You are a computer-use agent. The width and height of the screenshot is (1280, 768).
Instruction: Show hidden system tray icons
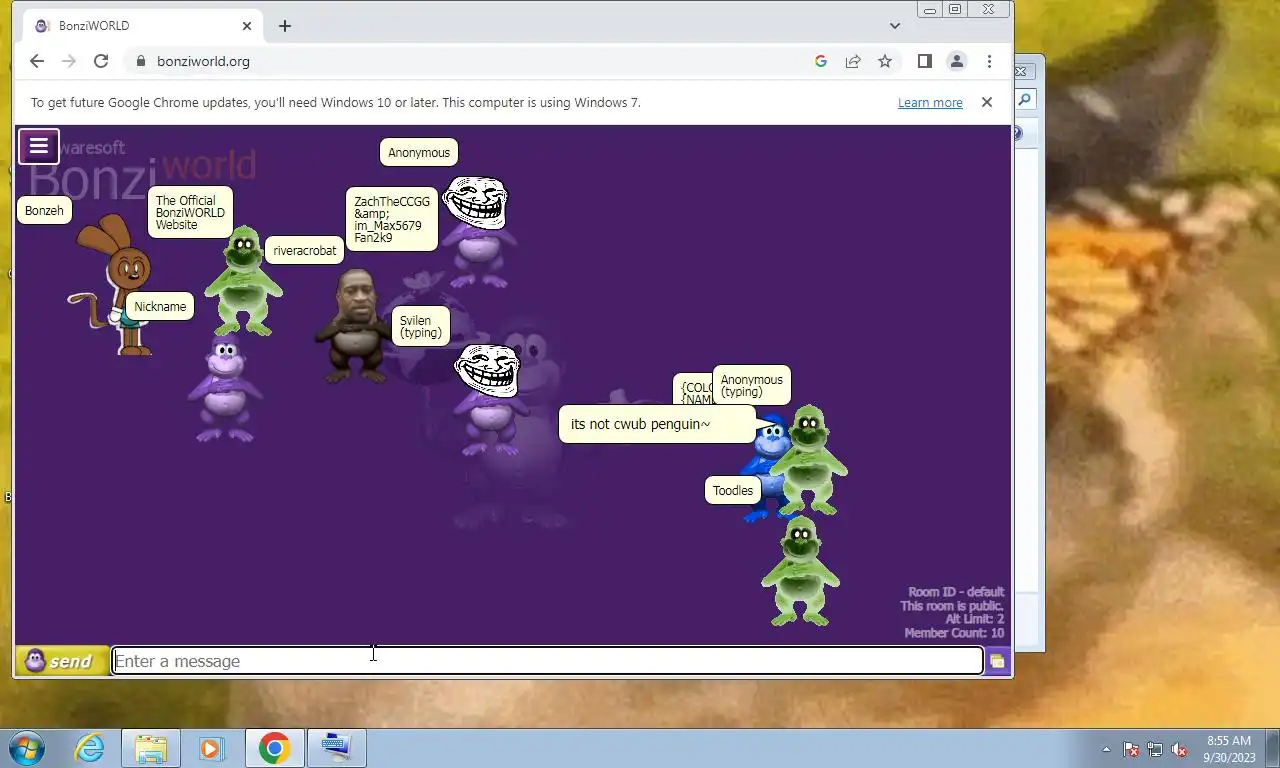click(x=1106, y=749)
